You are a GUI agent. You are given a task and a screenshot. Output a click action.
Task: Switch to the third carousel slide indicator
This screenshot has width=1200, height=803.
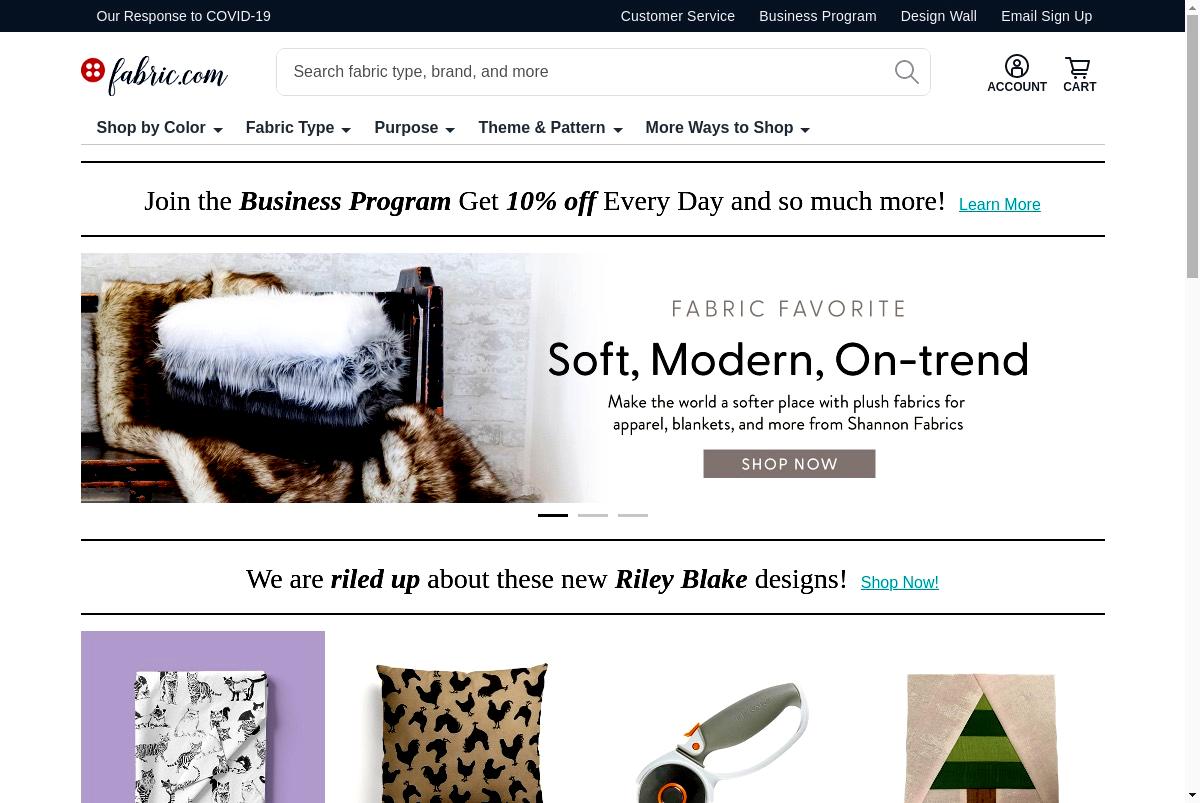tap(633, 515)
